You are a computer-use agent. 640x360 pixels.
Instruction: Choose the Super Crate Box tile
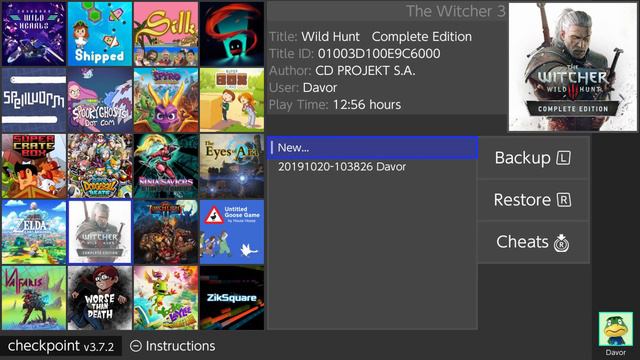[x=33, y=166]
